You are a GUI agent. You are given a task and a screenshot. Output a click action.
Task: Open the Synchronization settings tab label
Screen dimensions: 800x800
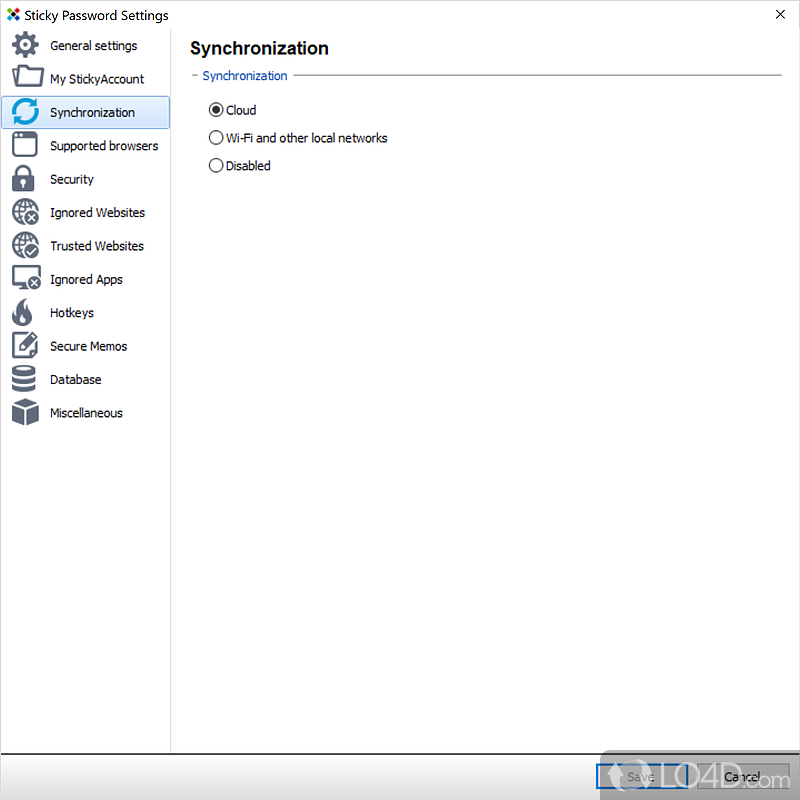(92, 113)
